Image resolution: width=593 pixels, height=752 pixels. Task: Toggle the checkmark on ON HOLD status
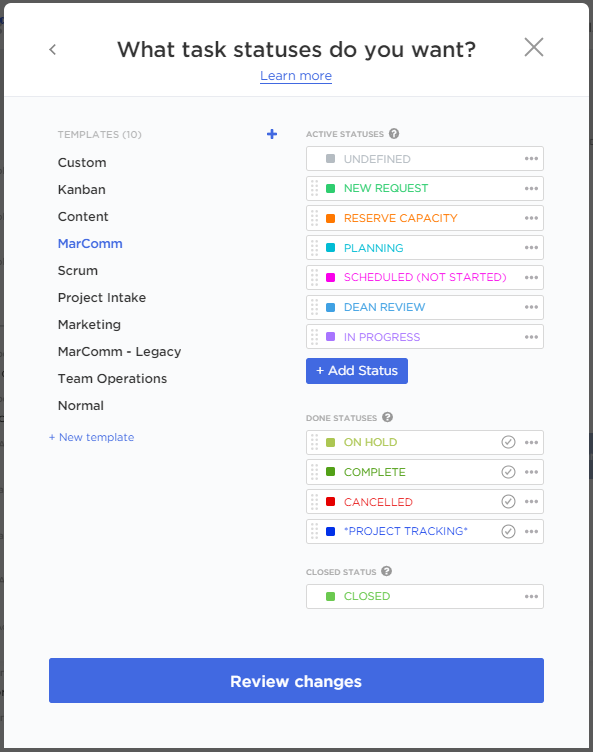509,442
